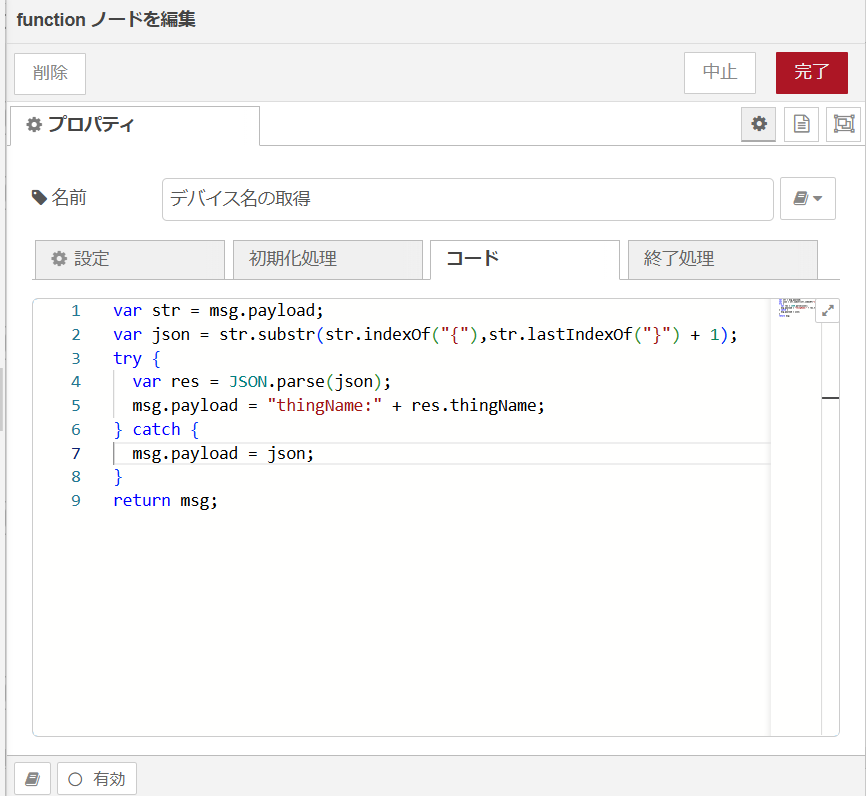Confirm changes with the 完了 button

[x=811, y=73]
